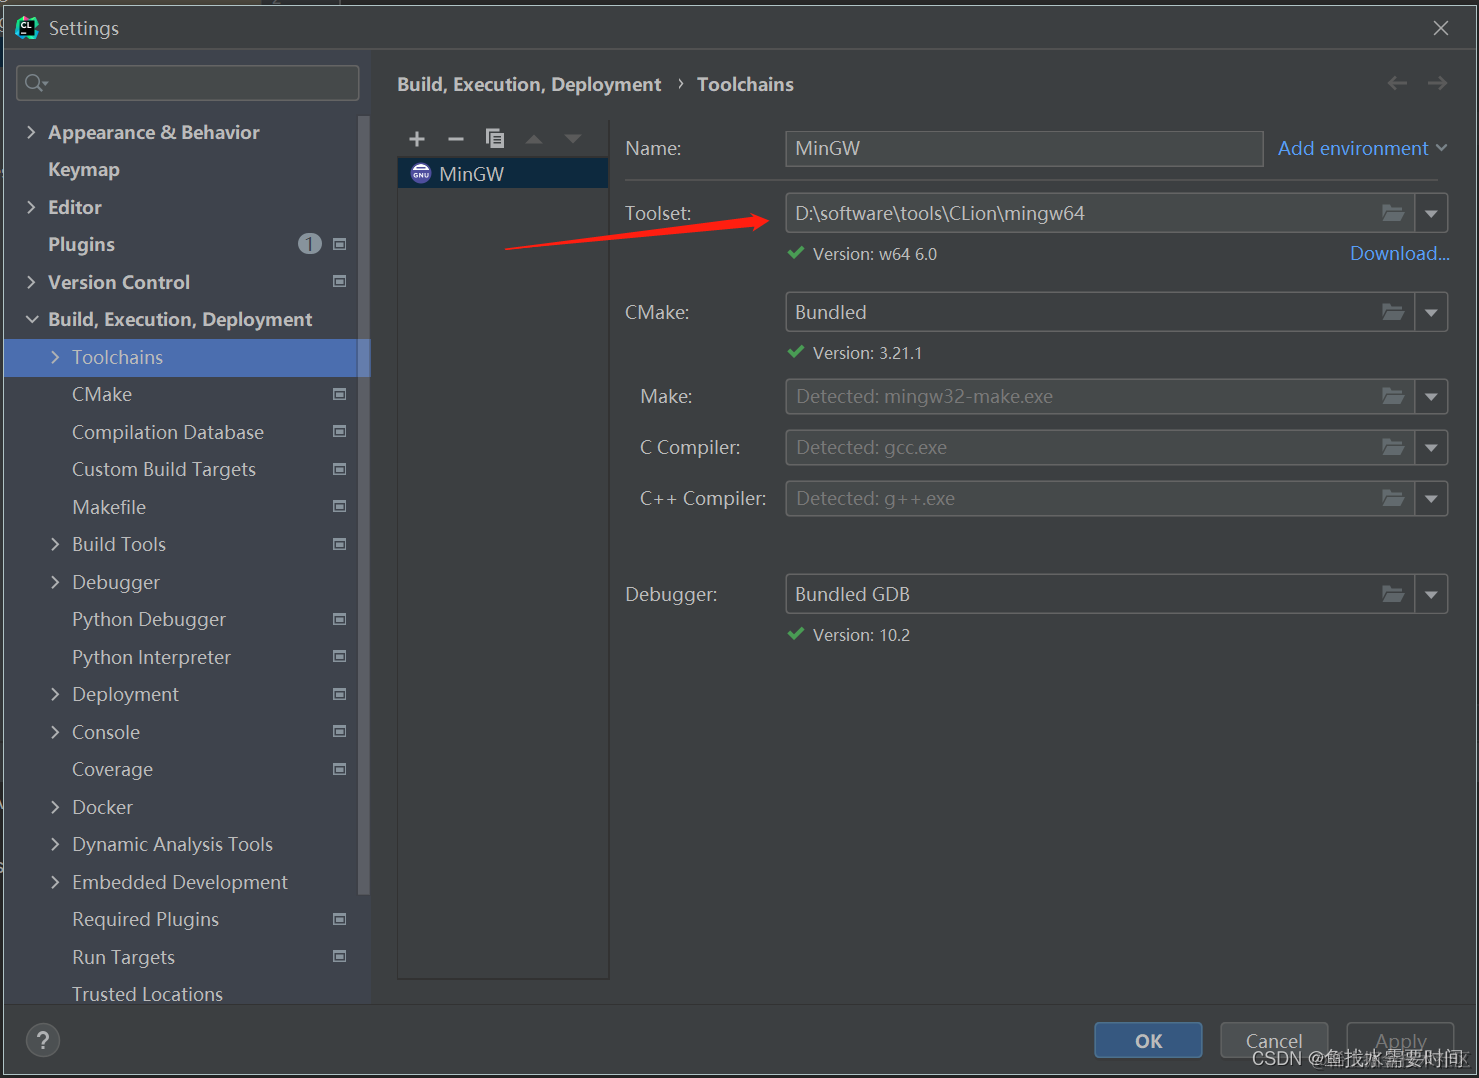Browse folder for C Compiler
Viewport: 1479px width, 1078px height.
(1393, 447)
